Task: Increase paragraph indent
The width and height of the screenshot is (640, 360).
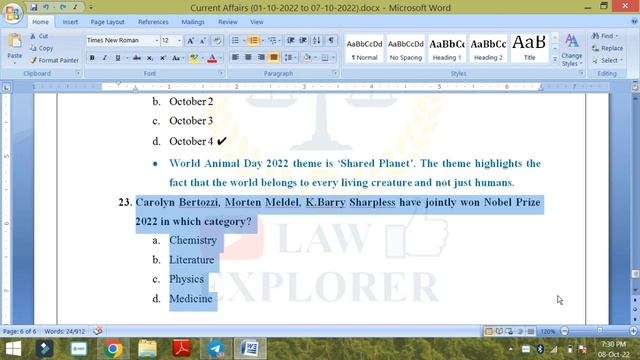Action: tap(303, 40)
